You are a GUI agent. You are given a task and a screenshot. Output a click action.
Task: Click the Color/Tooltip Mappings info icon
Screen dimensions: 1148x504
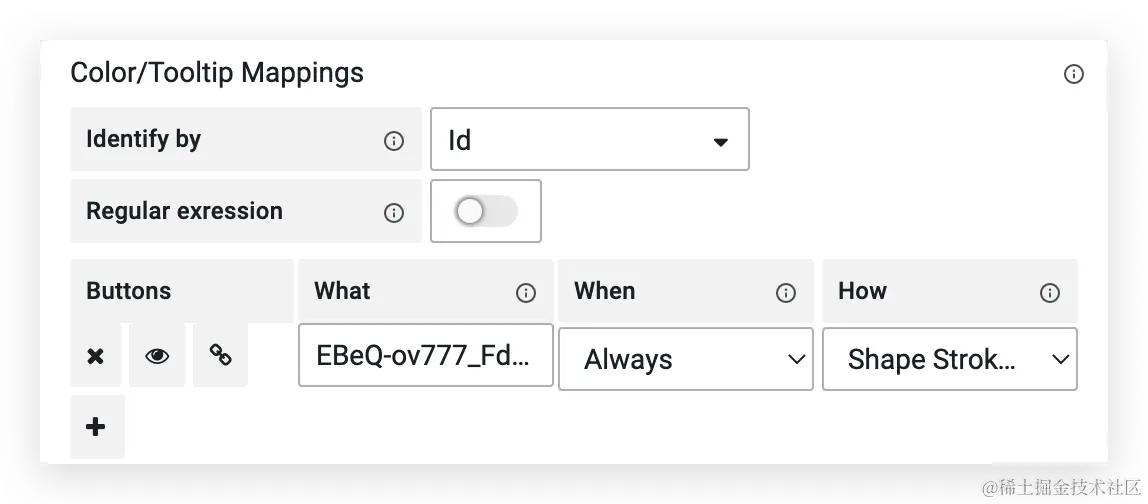tap(1073, 74)
